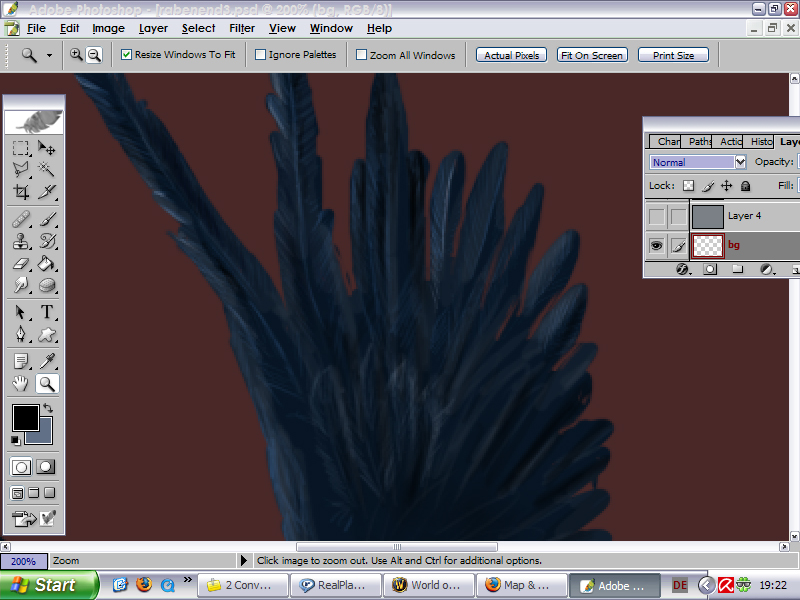Switch to World of Warcraft taskbar button
The image size is (800, 600).
click(429, 585)
